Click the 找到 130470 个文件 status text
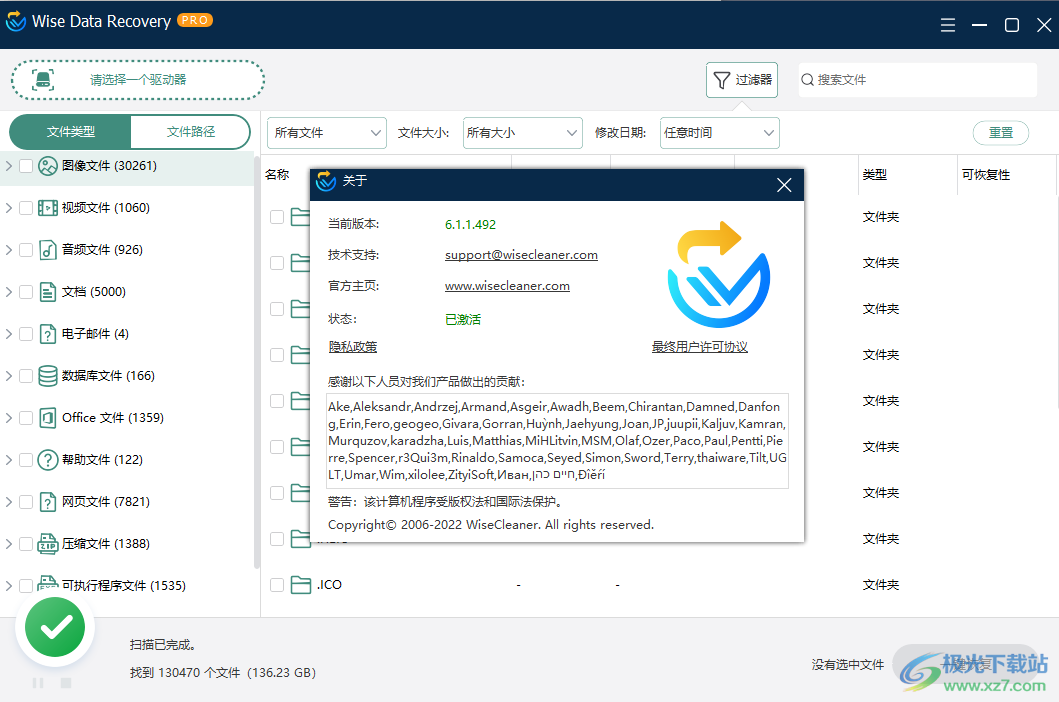Viewport: 1059px width, 702px height. coord(223,673)
